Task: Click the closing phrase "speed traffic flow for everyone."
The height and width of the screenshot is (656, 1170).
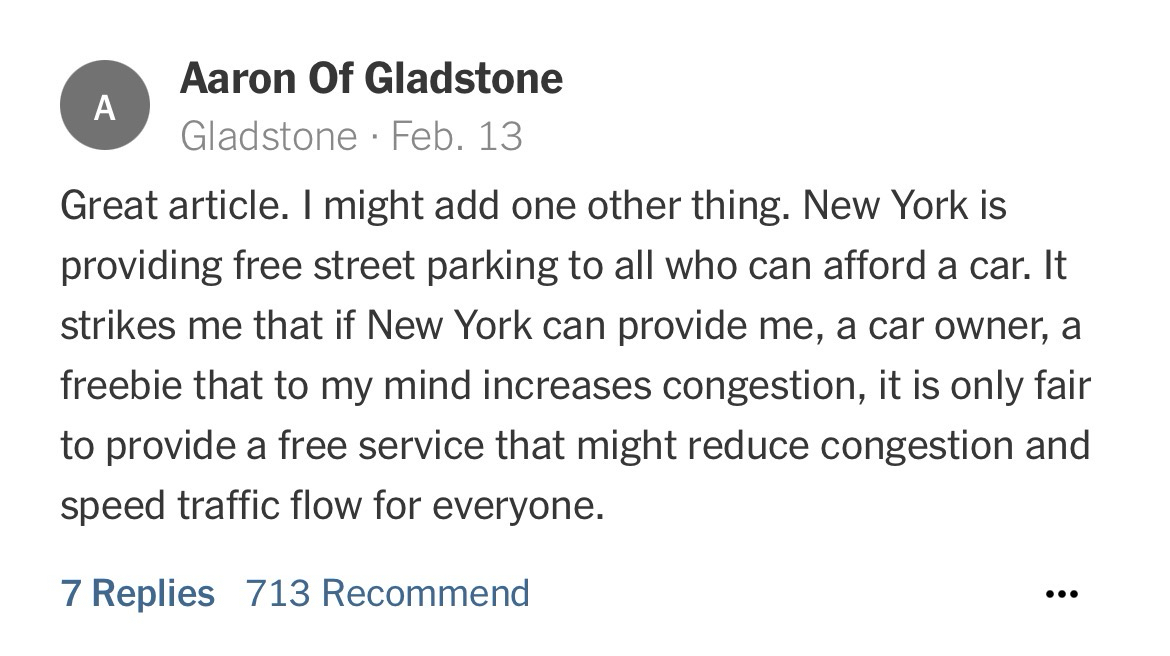Action: [332, 506]
